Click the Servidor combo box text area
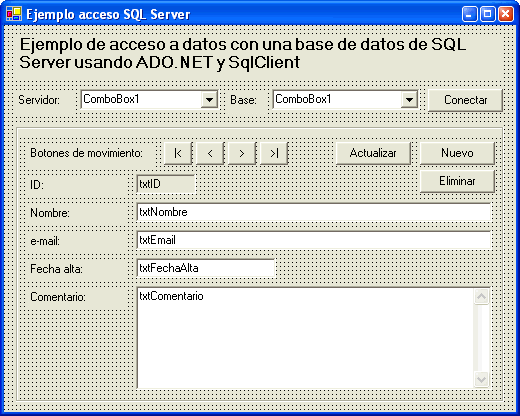This screenshot has width=520, height=416. (x=141, y=99)
